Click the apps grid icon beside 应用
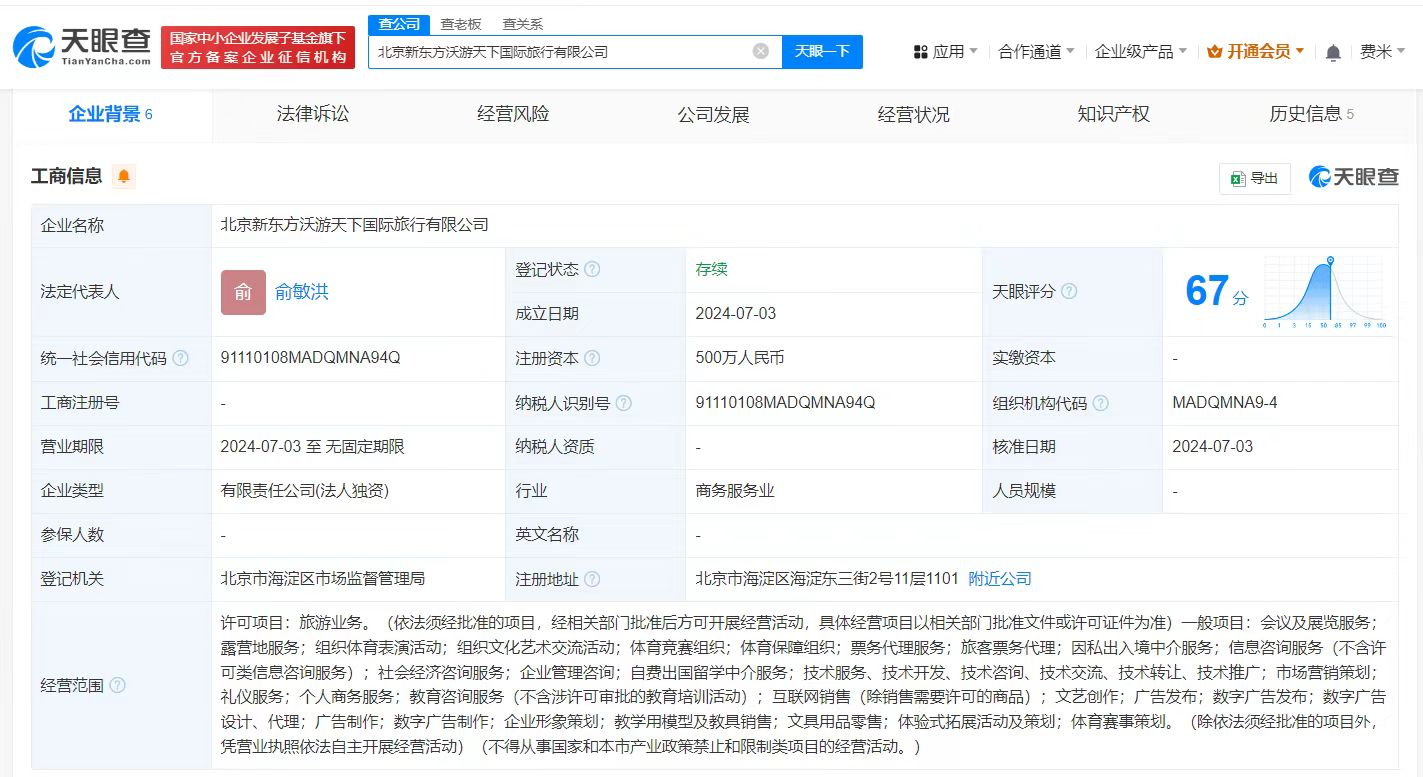Image resolution: width=1423 pixels, height=777 pixels. tap(921, 52)
